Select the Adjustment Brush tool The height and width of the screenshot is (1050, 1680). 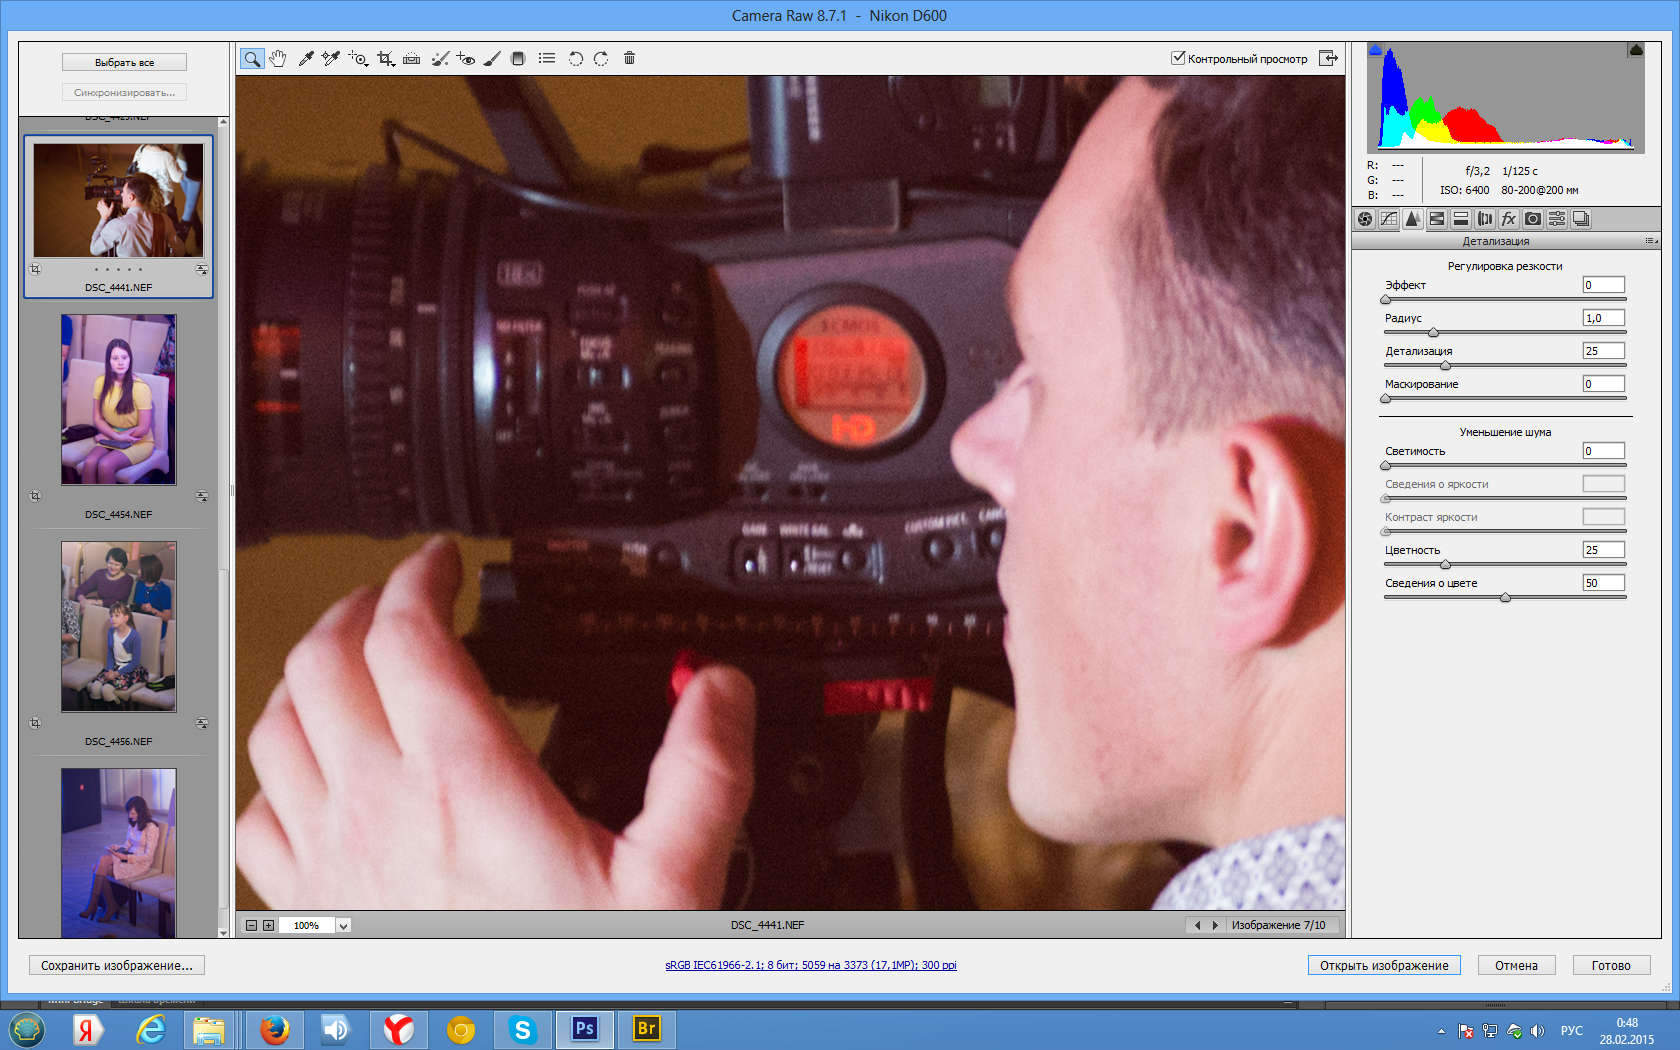point(492,58)
